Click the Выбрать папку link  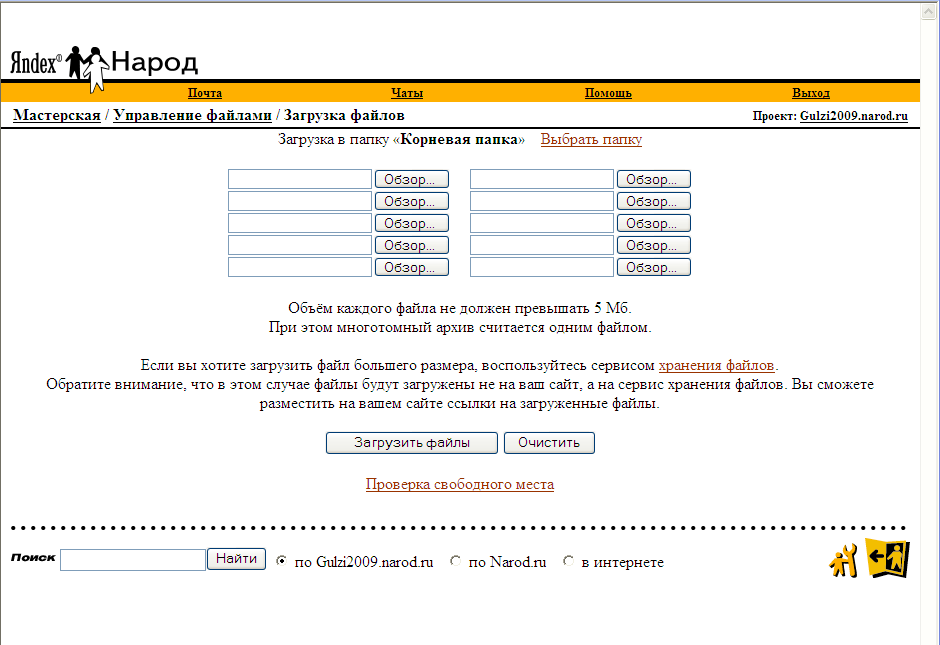(591, 139)
